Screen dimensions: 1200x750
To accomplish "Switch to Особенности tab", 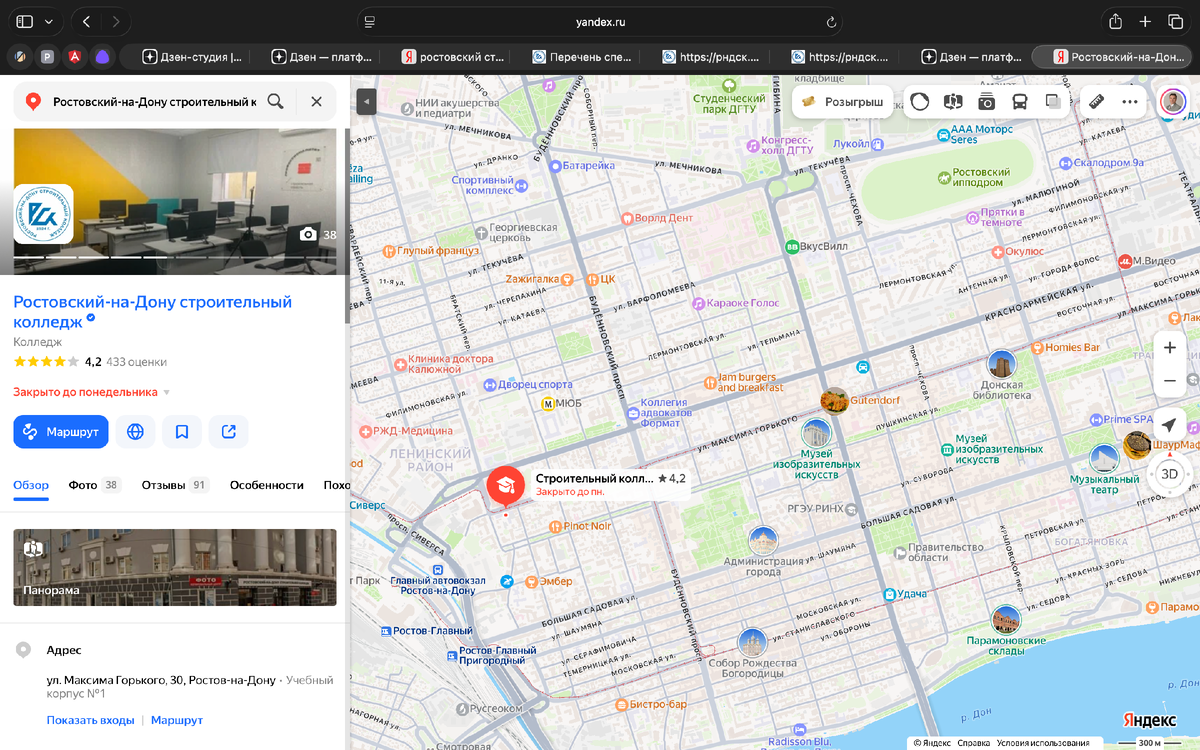I will point(267,485).
